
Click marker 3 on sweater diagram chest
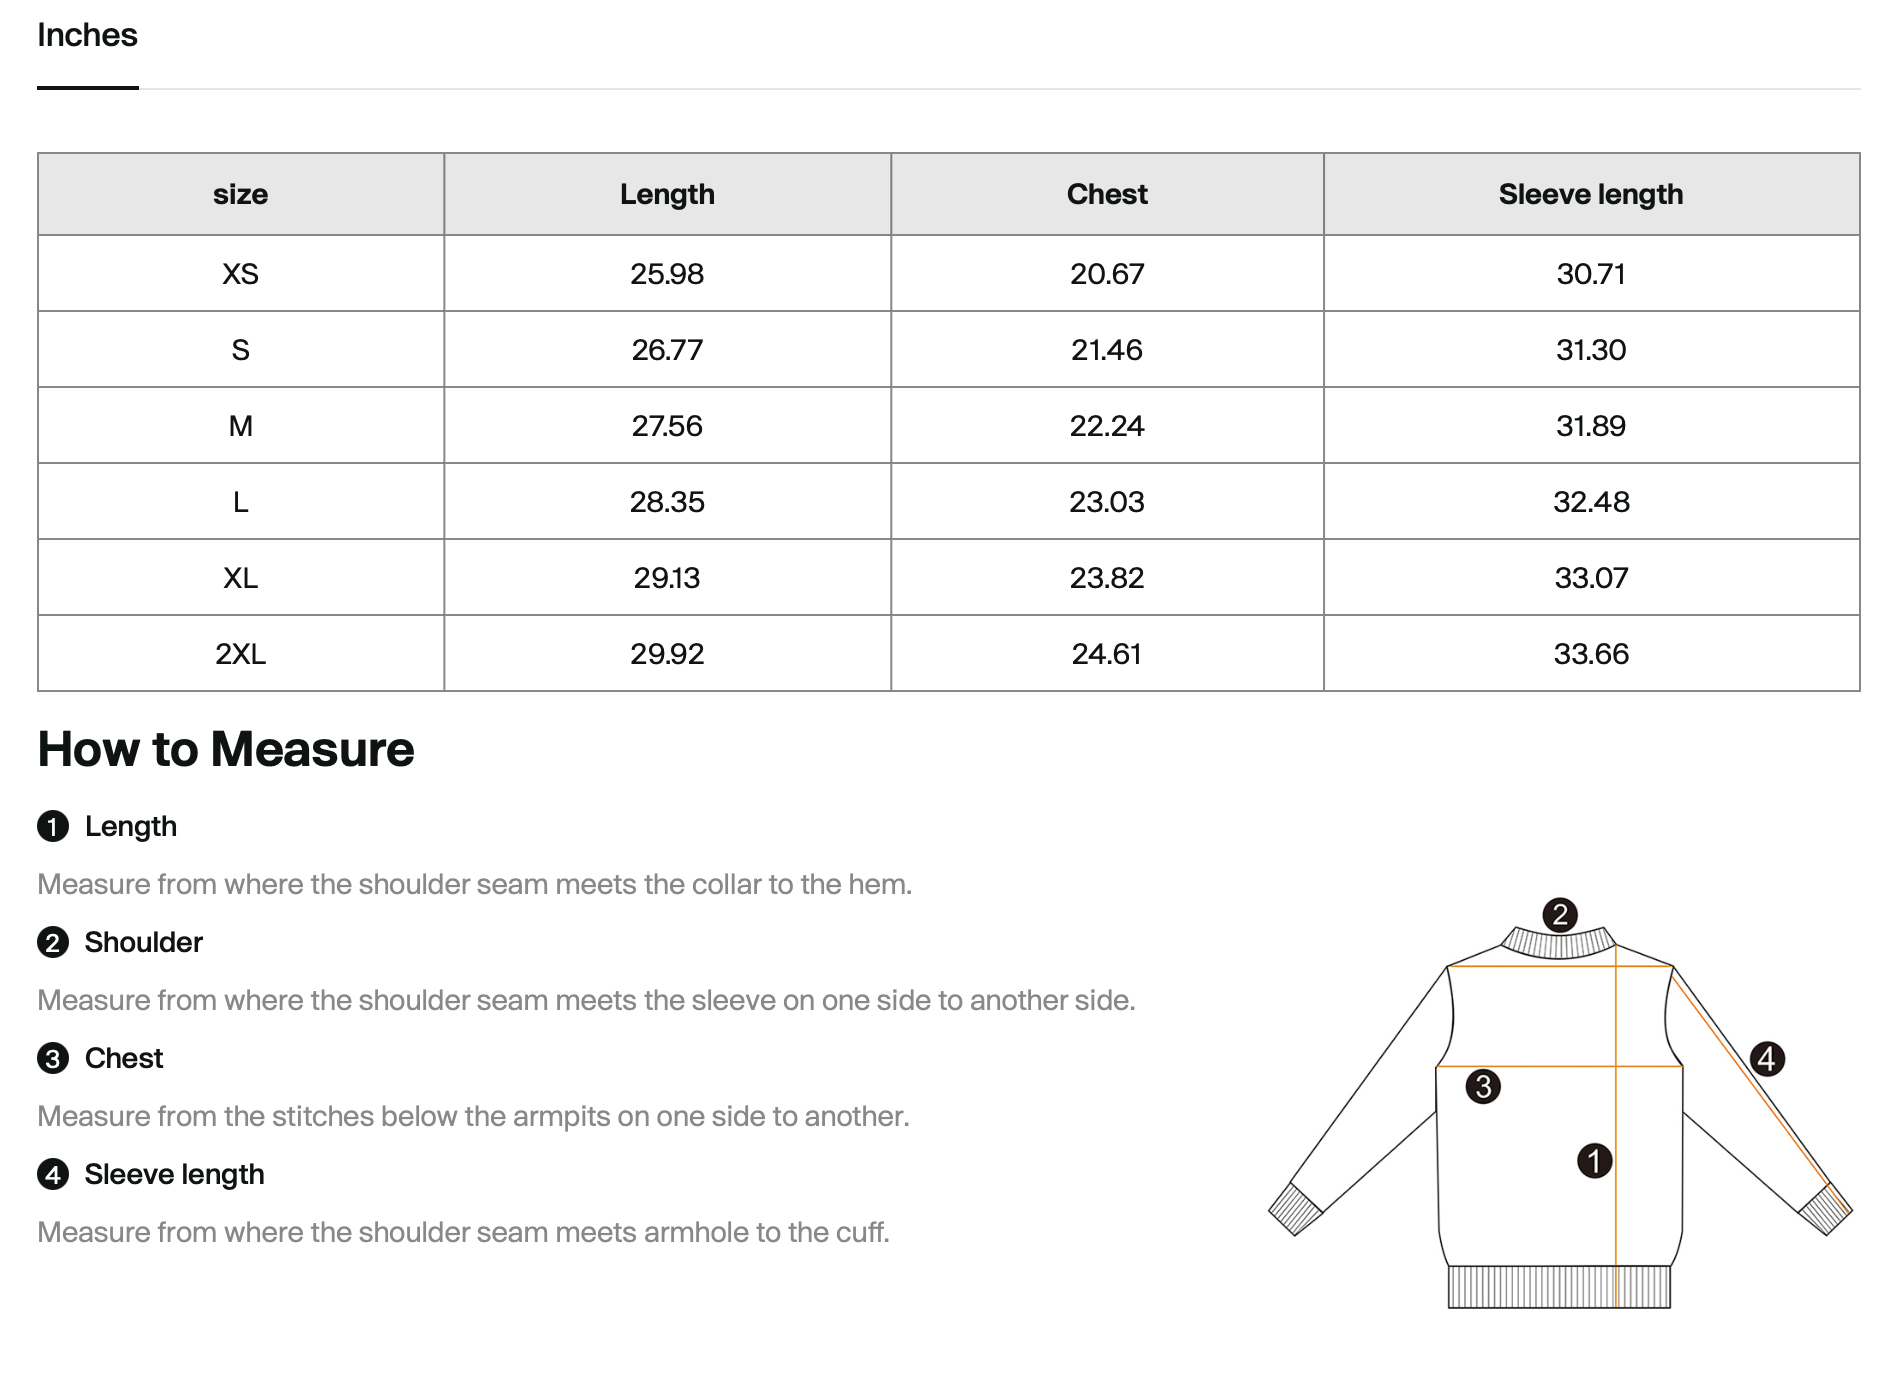point(1483,1086)
